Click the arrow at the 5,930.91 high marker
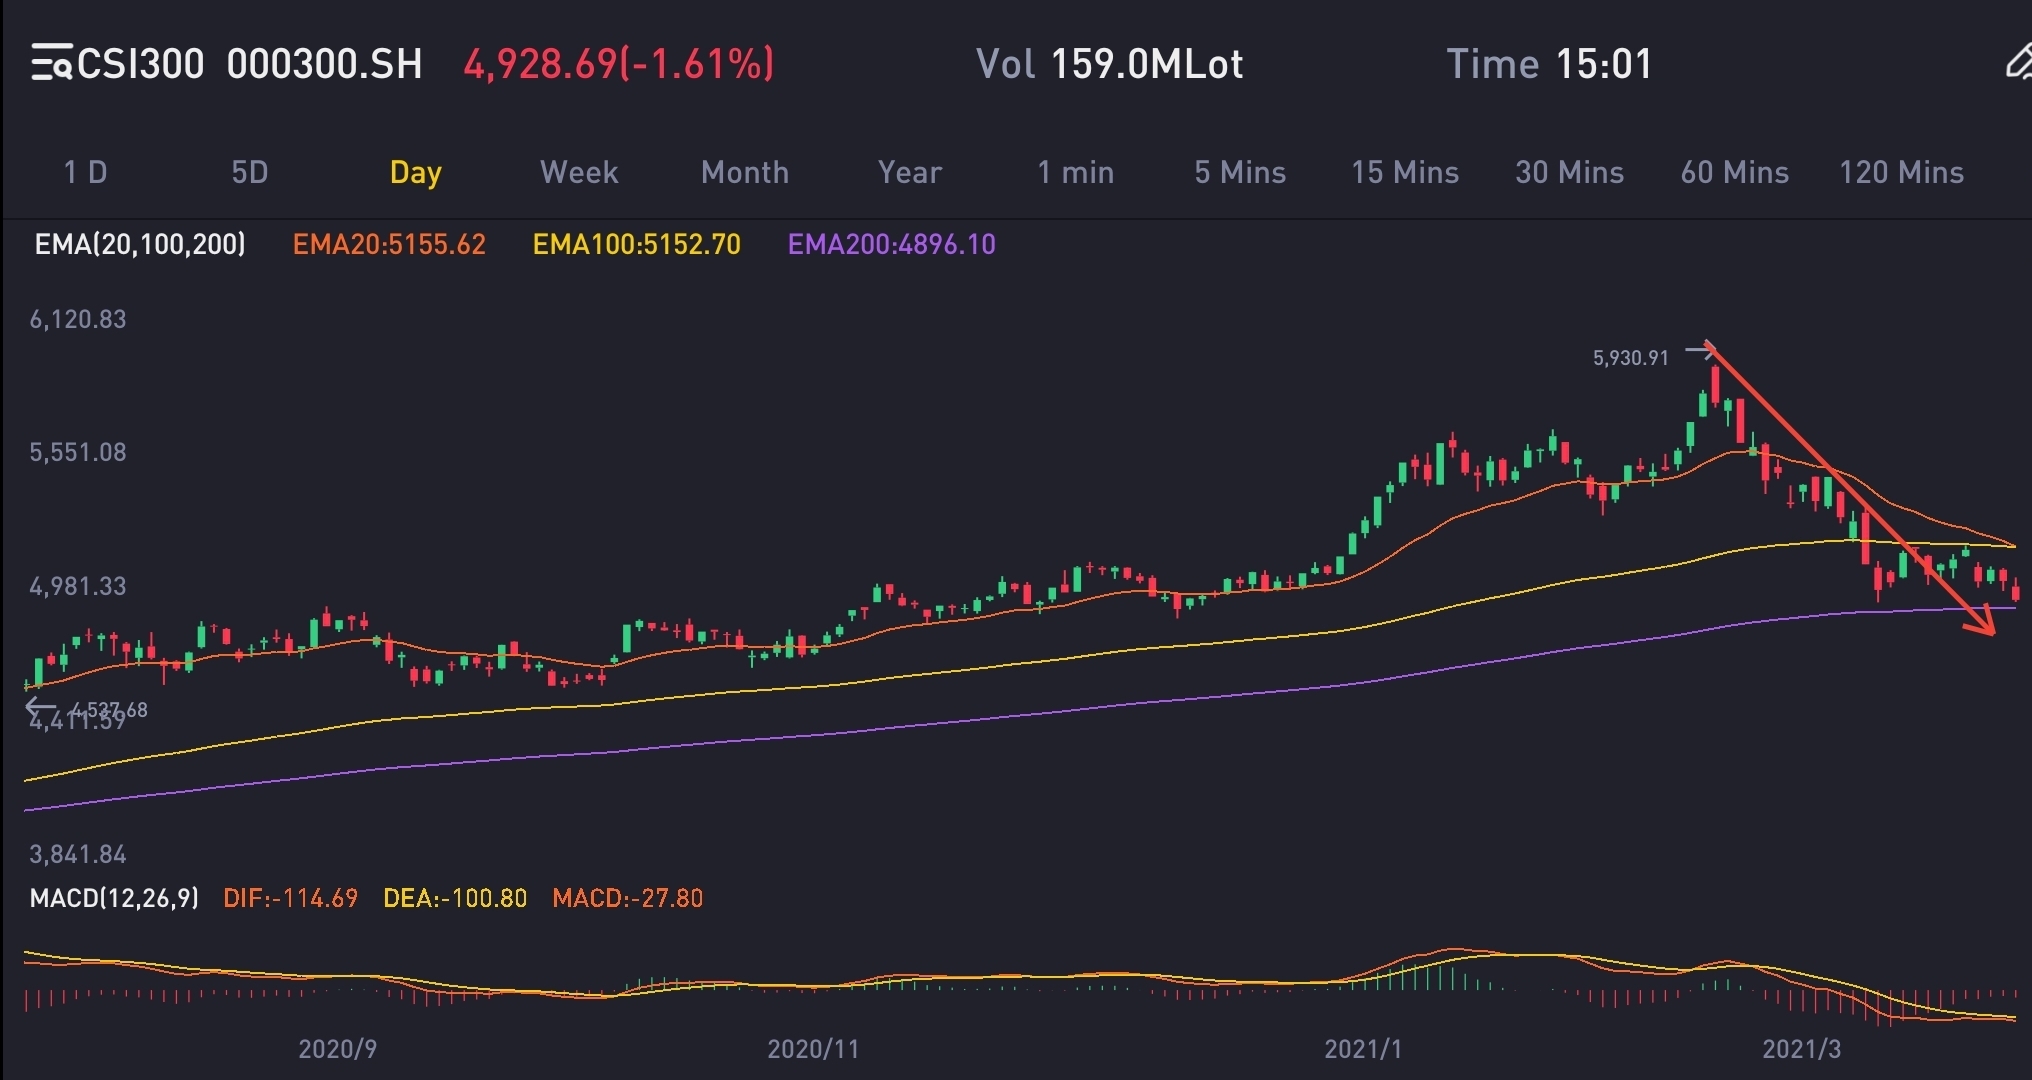 tap(1699, 351)
